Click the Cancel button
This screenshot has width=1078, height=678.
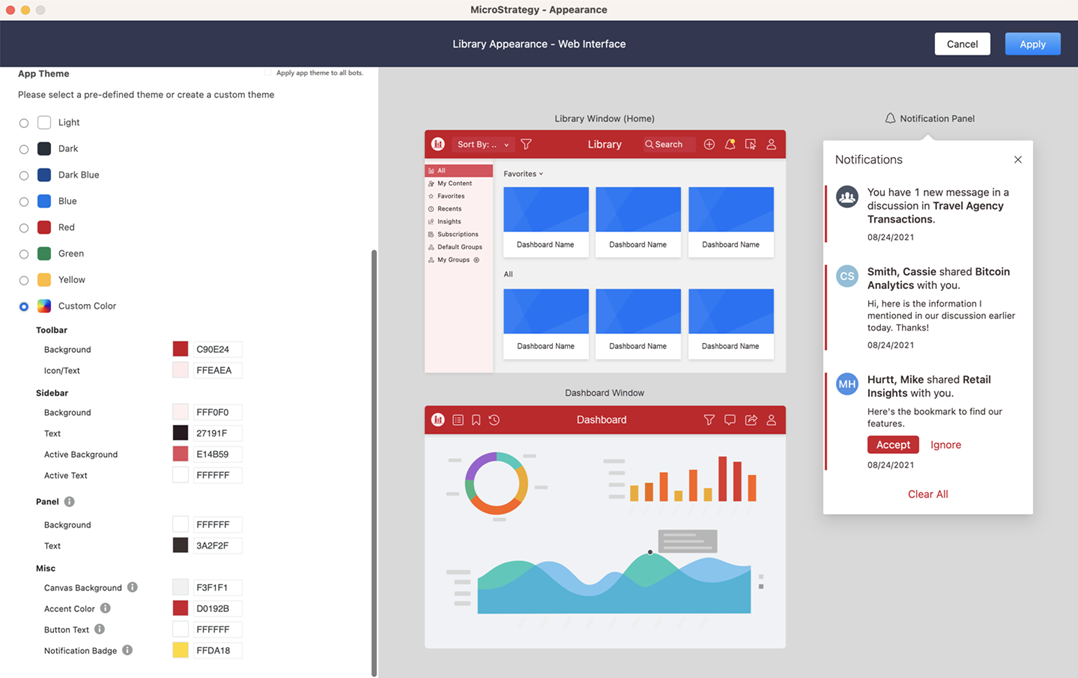[x=962, y=44]
